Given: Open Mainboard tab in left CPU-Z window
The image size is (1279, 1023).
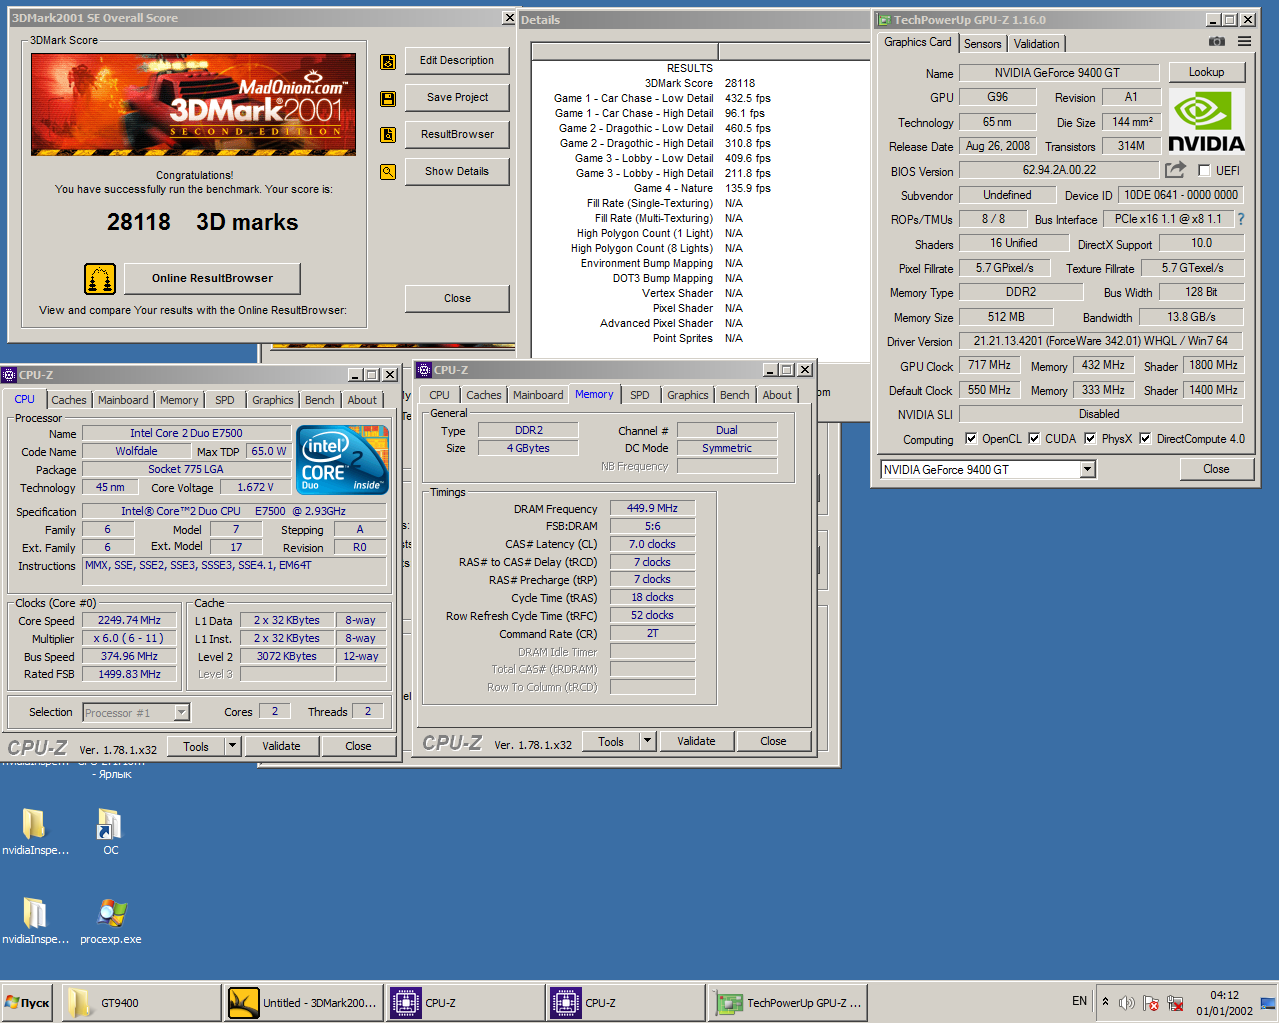Looking at the screenshot, I should [123, 400].
